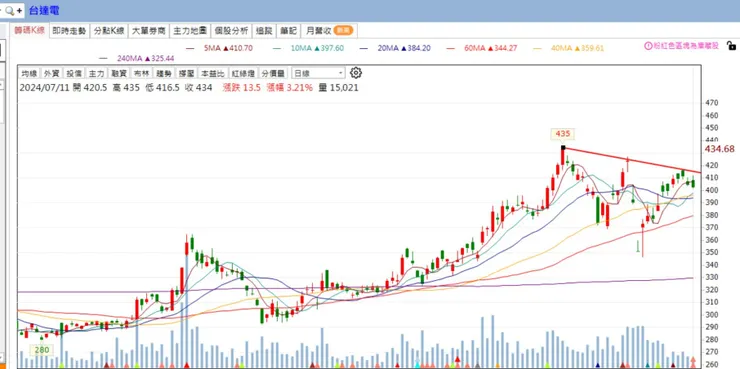Image resolution: width=740 pixels, height=369 pixels.
Task: Click the 收 434 closing price readout
Action: click(198, 88)
